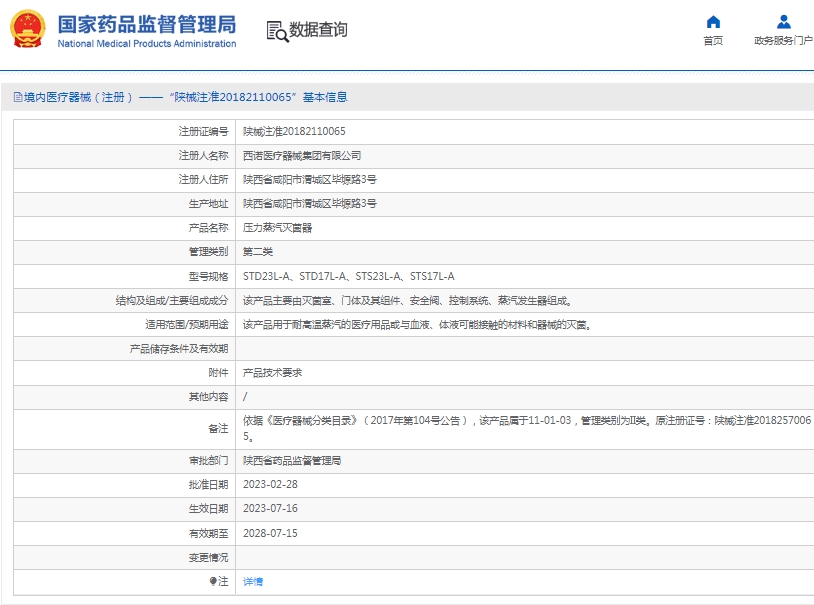Click the 管理类别 field label
This screenshot has width=814, height=605.
[208, 252]
